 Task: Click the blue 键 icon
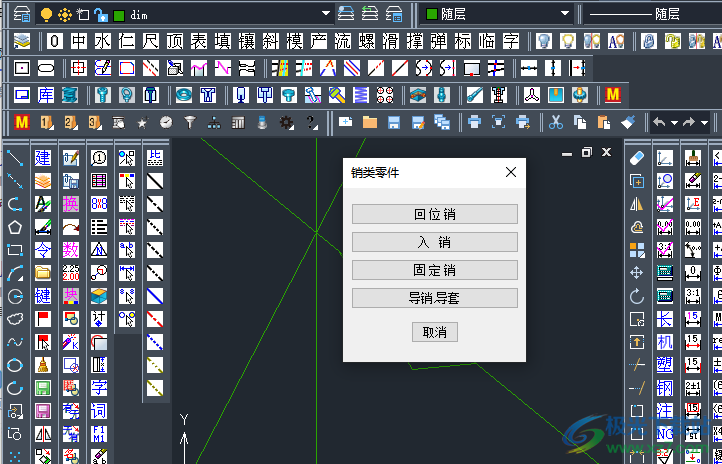click(43, 296)
